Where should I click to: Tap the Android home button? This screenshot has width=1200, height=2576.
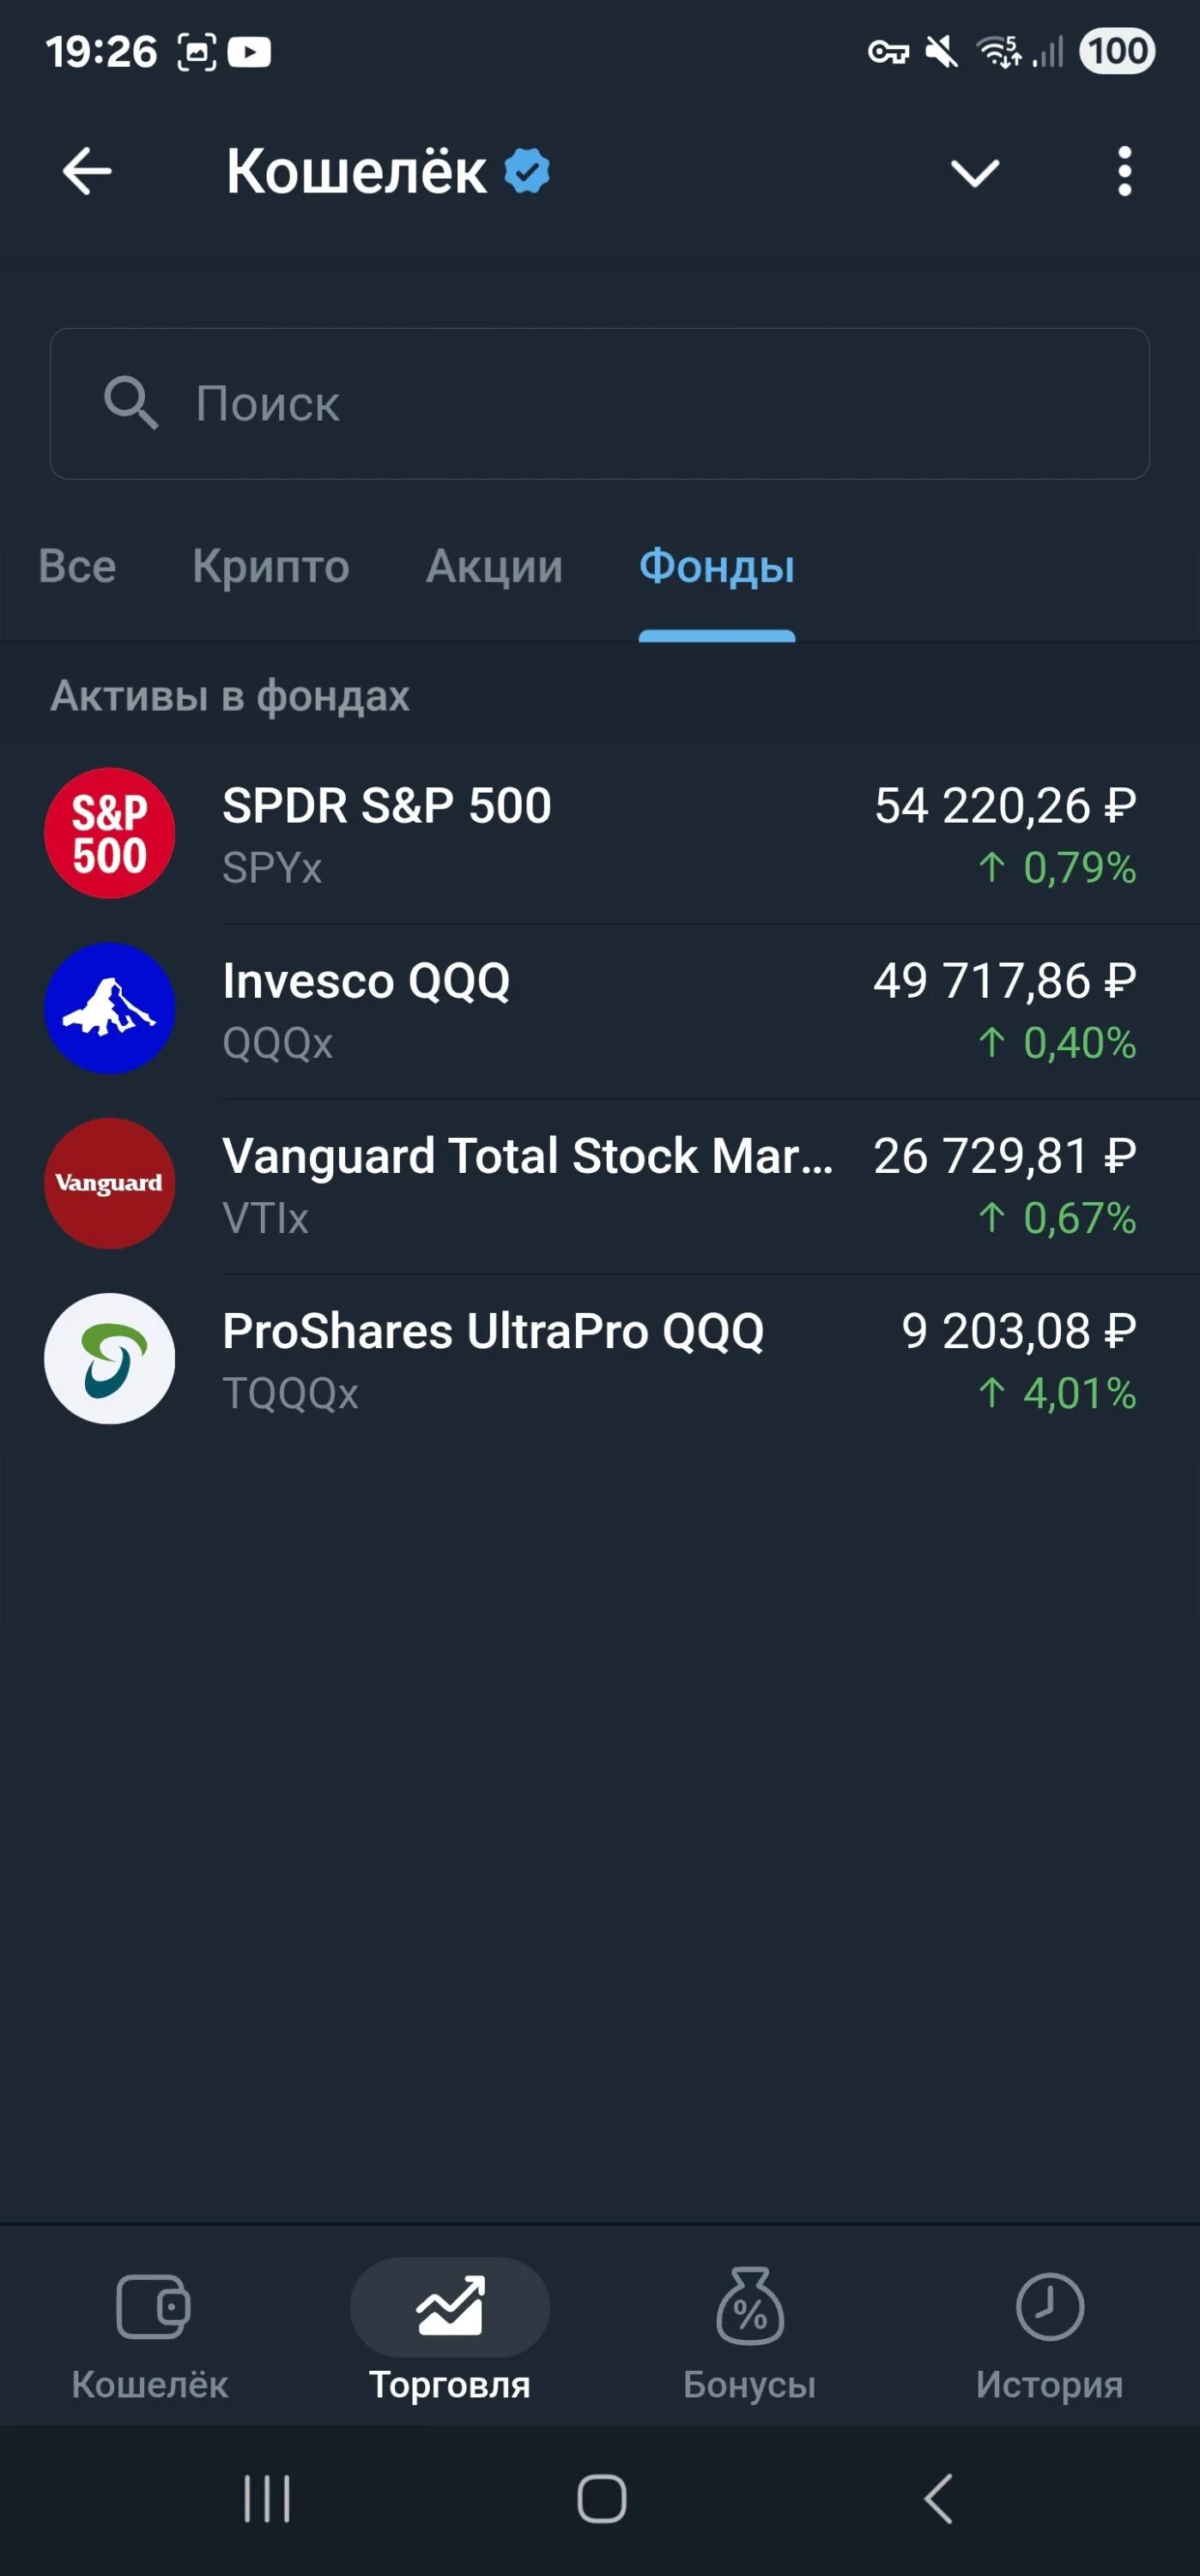(x=602, y=2499)
